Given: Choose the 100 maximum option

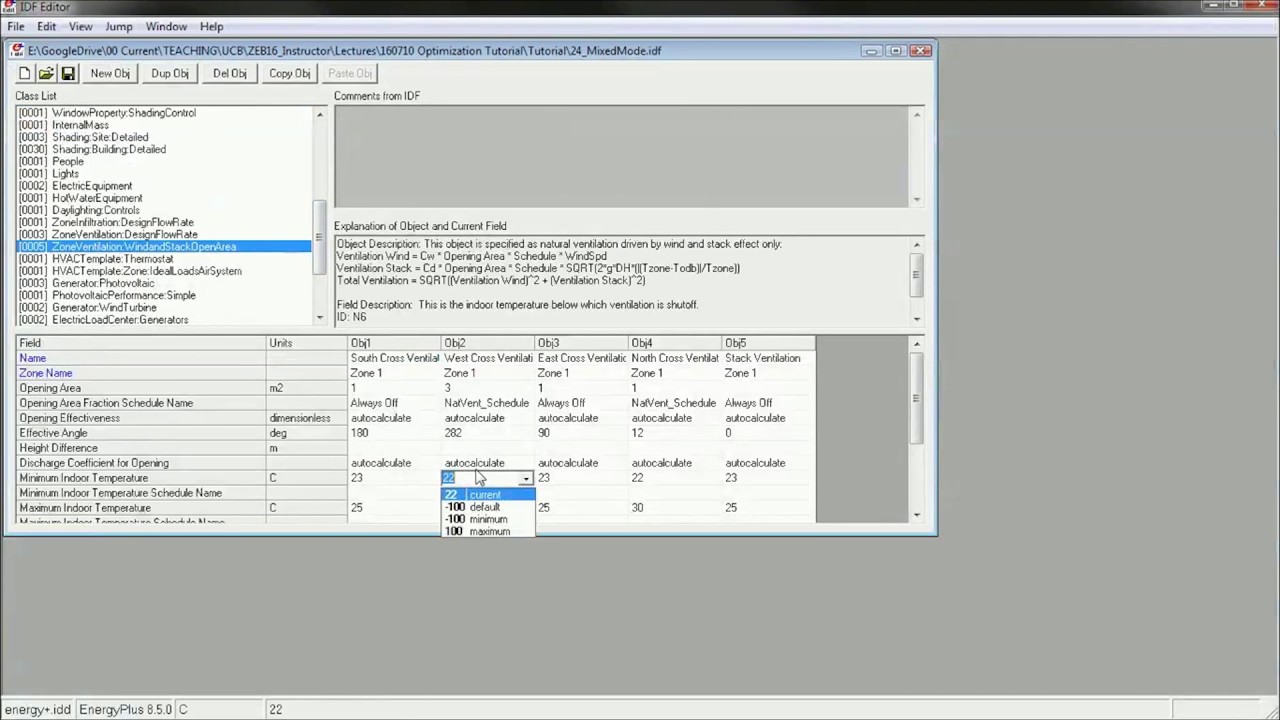Looking at the screenshot, I should tap(488, 531).
